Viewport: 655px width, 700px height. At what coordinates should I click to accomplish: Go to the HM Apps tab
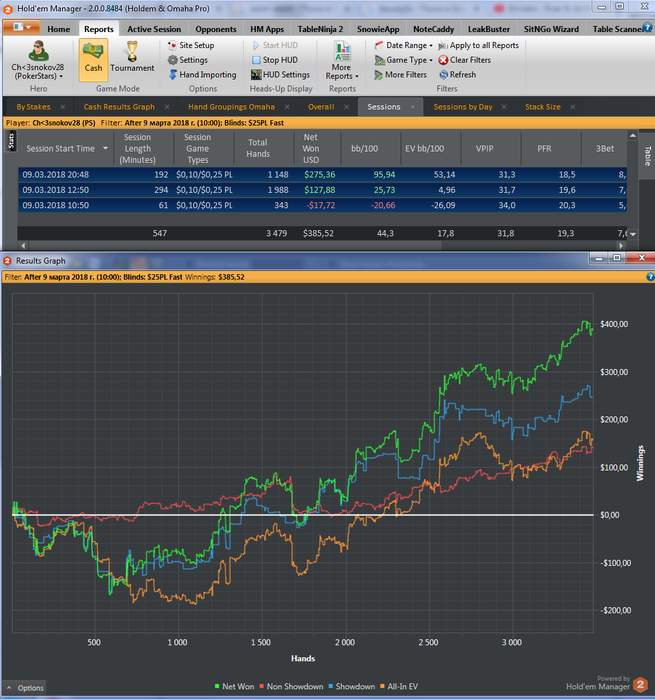(267, 29)
